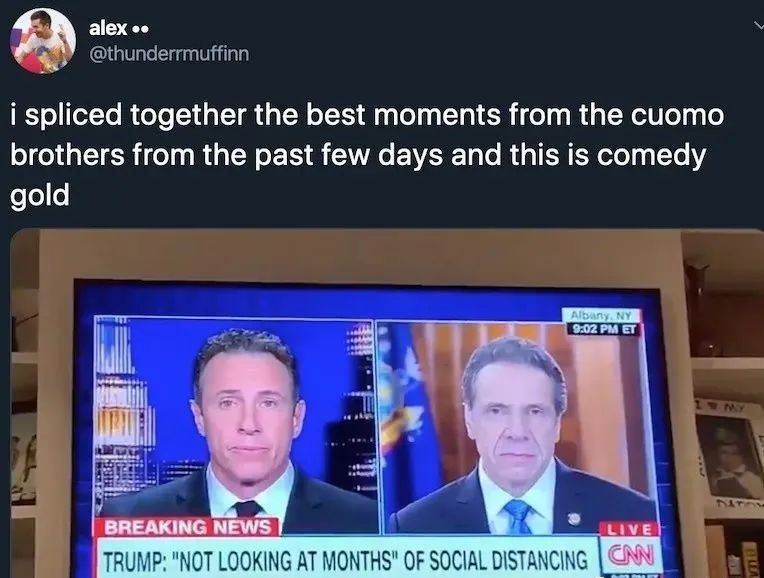
Task: Open the @thunderrmuffinn handle link
Action: click(169, 54)
